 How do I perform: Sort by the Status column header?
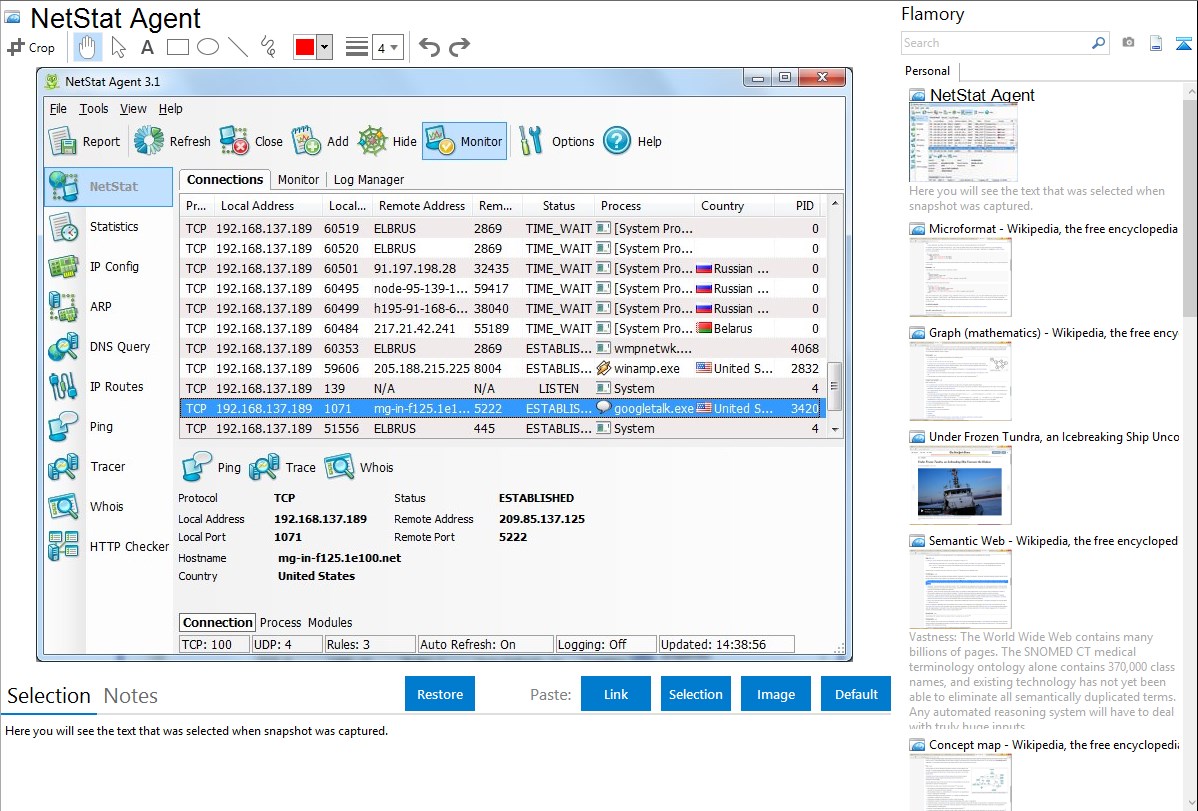(x=559, y=206)
